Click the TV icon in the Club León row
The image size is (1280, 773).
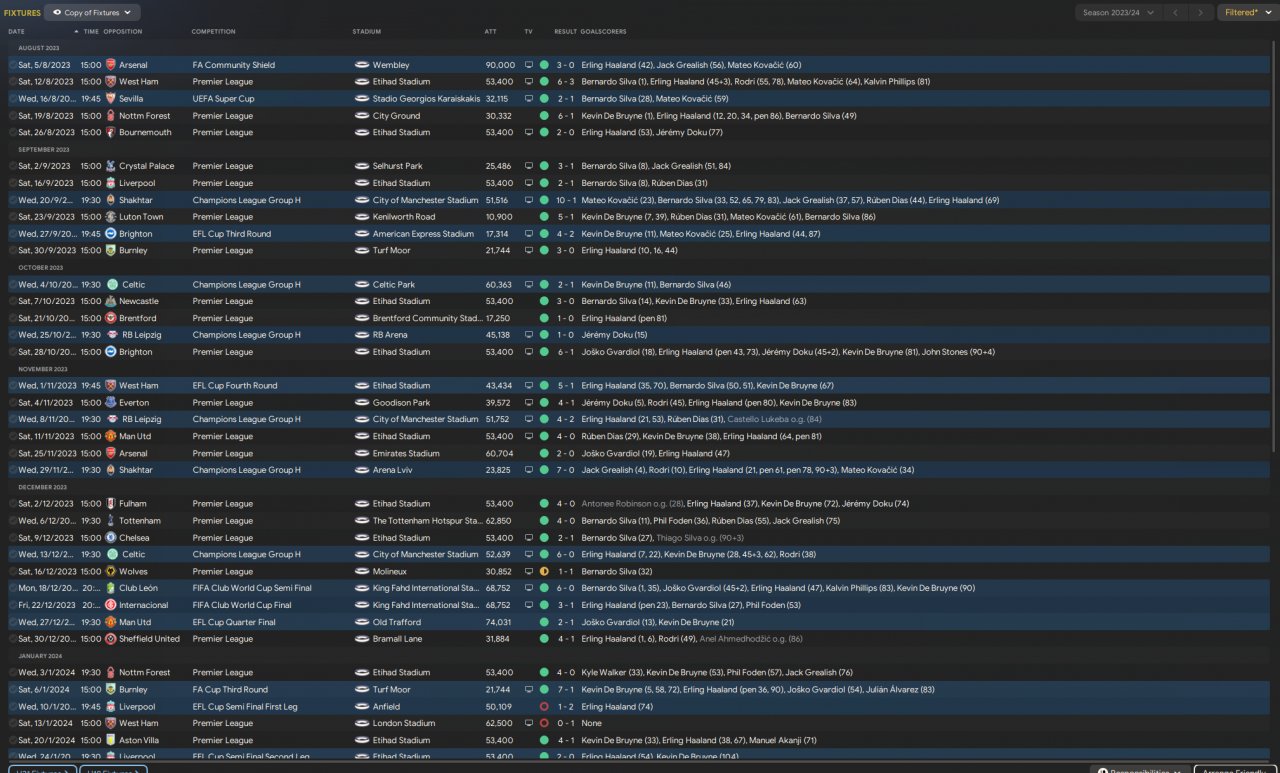coord(529,588)
